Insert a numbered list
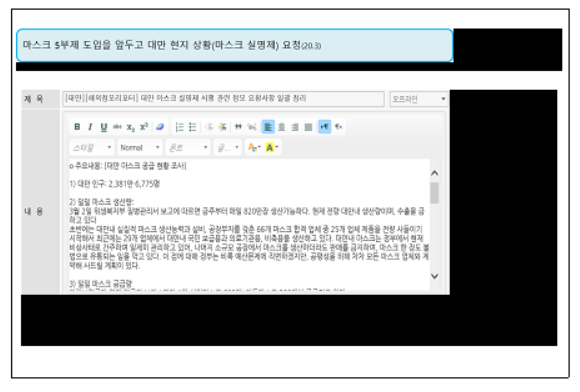580x392 pixels. (179, 127)
